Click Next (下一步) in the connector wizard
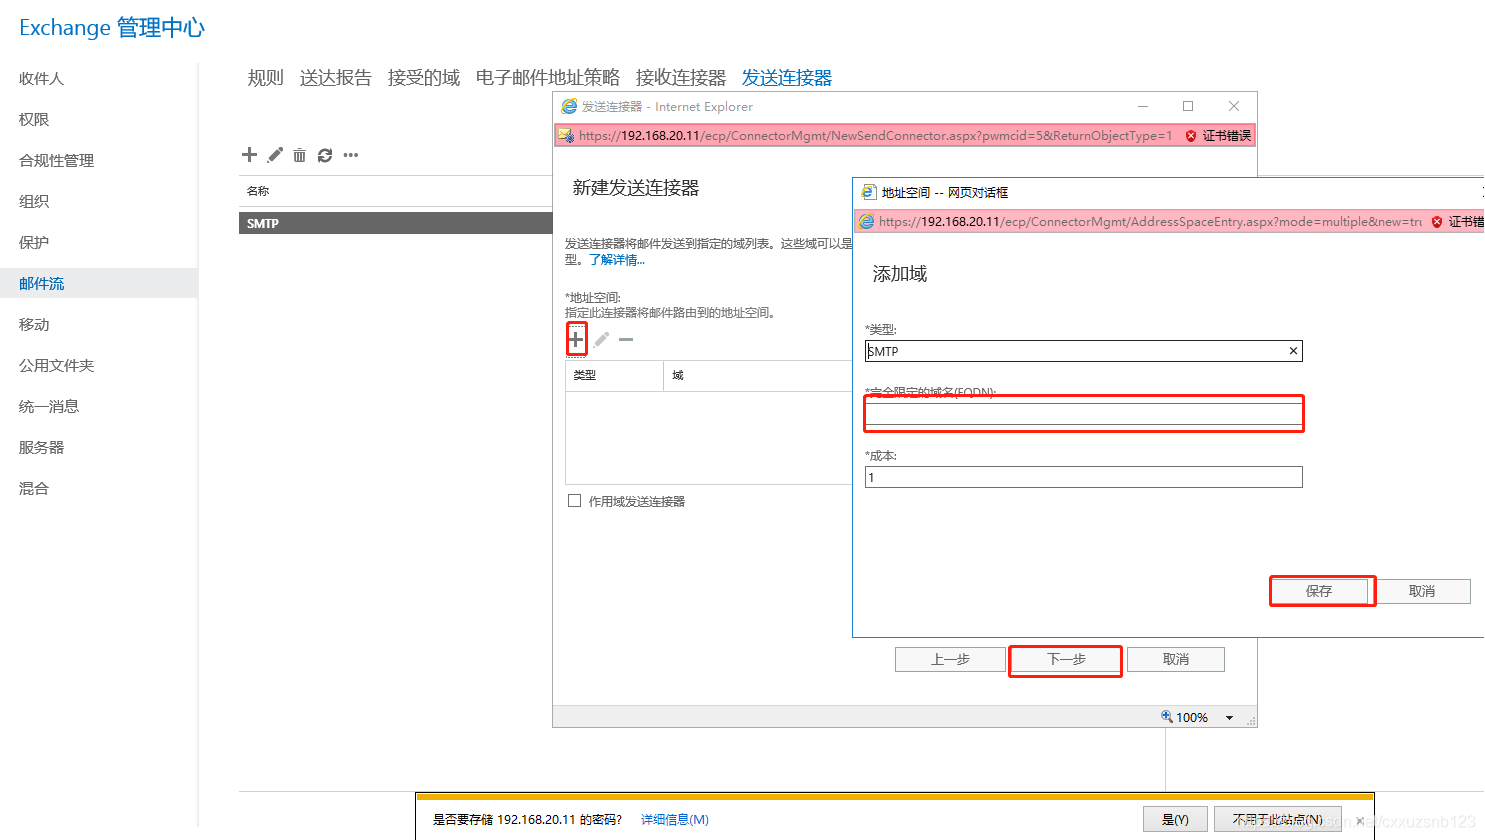 1066,659
